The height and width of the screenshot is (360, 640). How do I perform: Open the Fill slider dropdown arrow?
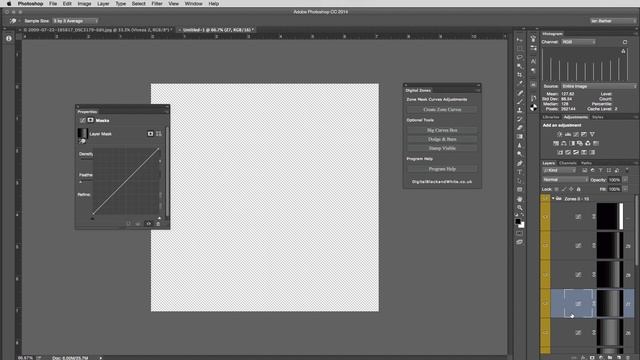click(x=625, y=189)
